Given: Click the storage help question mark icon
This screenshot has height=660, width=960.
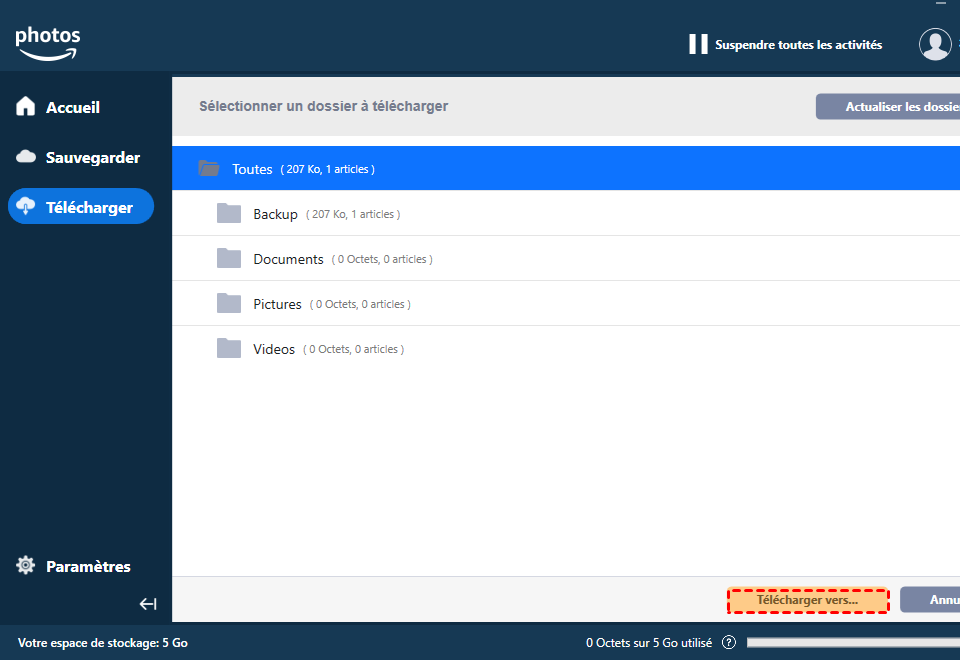Looking at the screenshot, I should [x=729, y=642].
